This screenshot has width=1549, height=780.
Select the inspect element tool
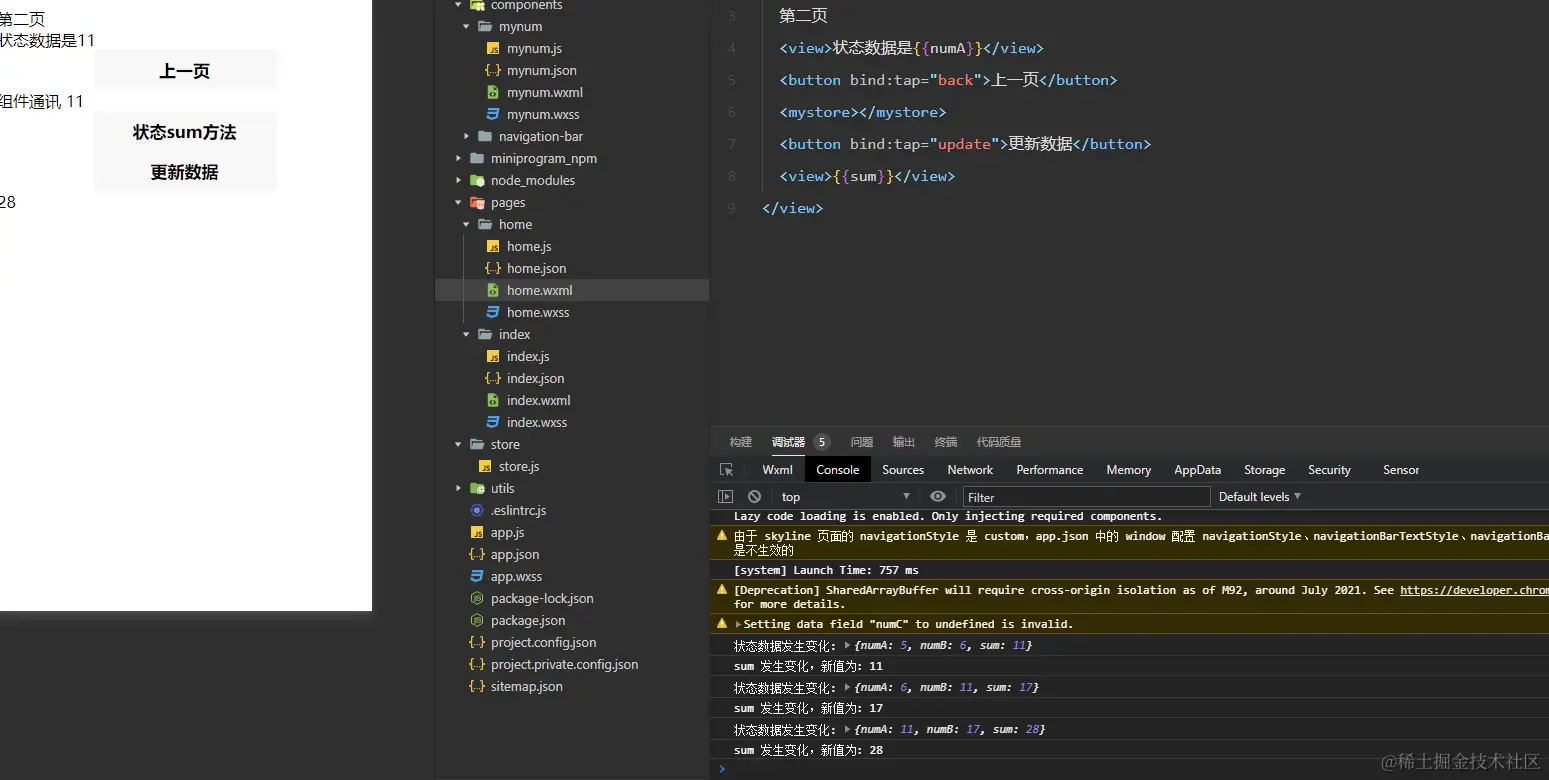727,469
